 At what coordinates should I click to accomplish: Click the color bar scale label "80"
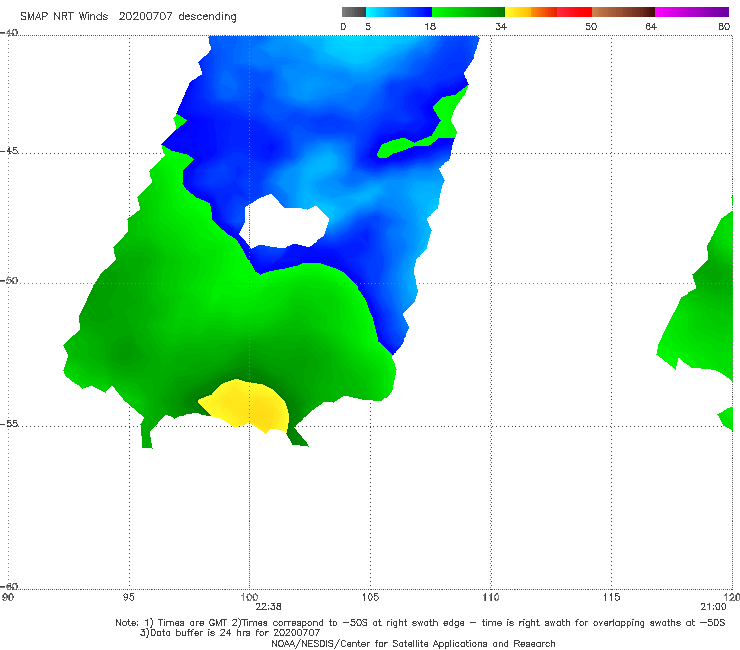tap(724, 26)
